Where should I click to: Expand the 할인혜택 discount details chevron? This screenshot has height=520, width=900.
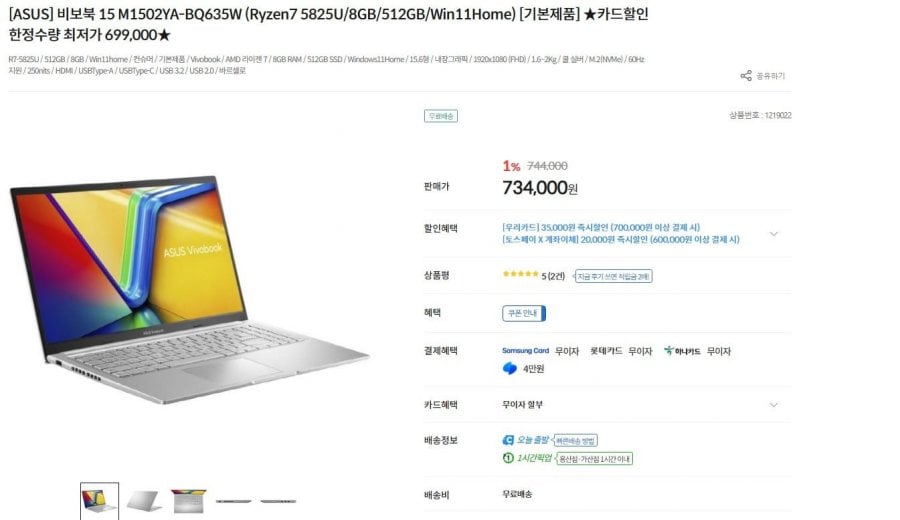click(773, 234)
